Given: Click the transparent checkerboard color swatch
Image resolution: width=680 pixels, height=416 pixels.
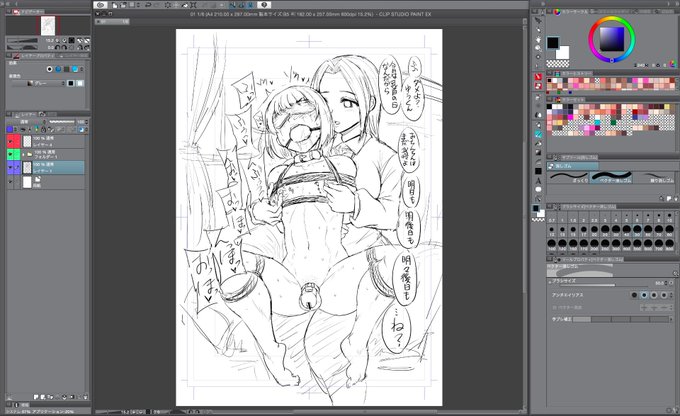Looking at the screenshot, I should 557,64.
